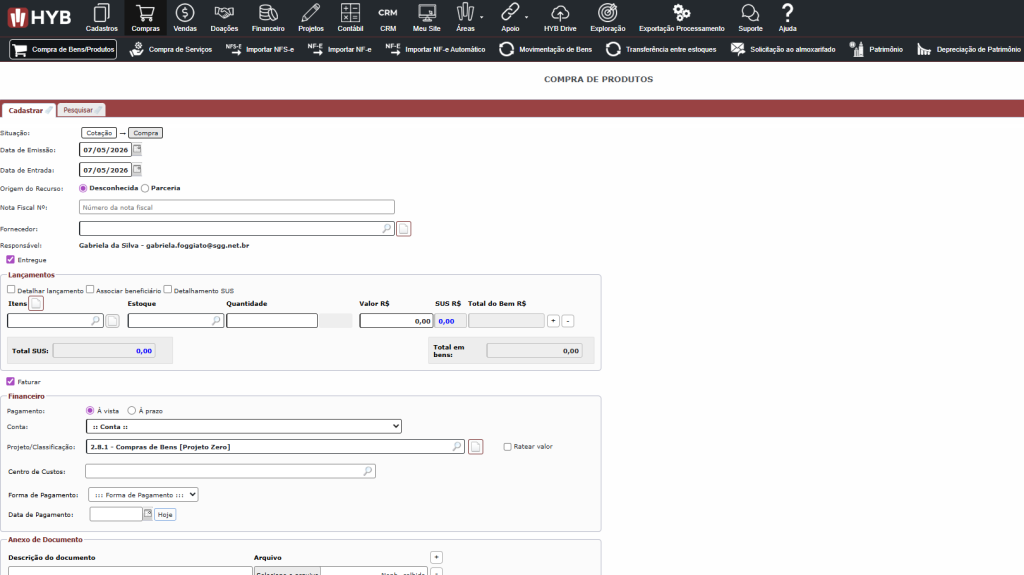Click new-supplier document icon beside Fornecedor
1024x575 pixels.
pos(404,229)
